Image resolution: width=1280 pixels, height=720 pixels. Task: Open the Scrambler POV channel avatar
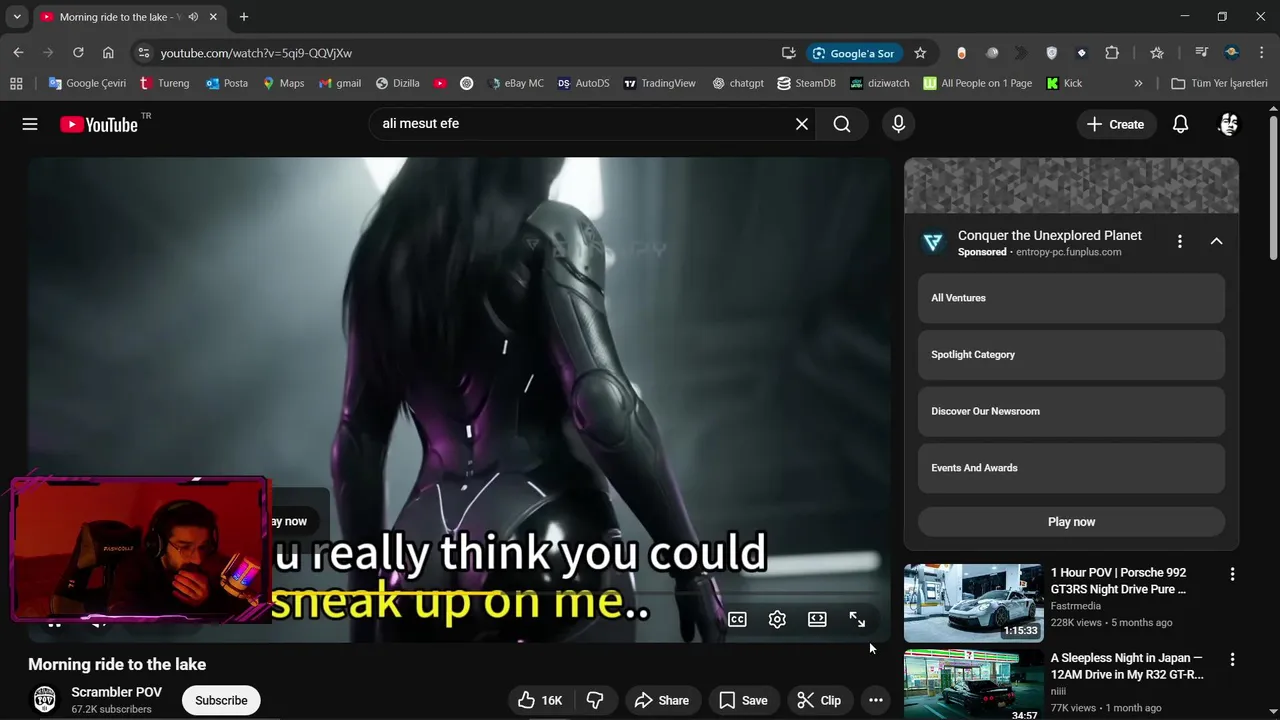44,700
